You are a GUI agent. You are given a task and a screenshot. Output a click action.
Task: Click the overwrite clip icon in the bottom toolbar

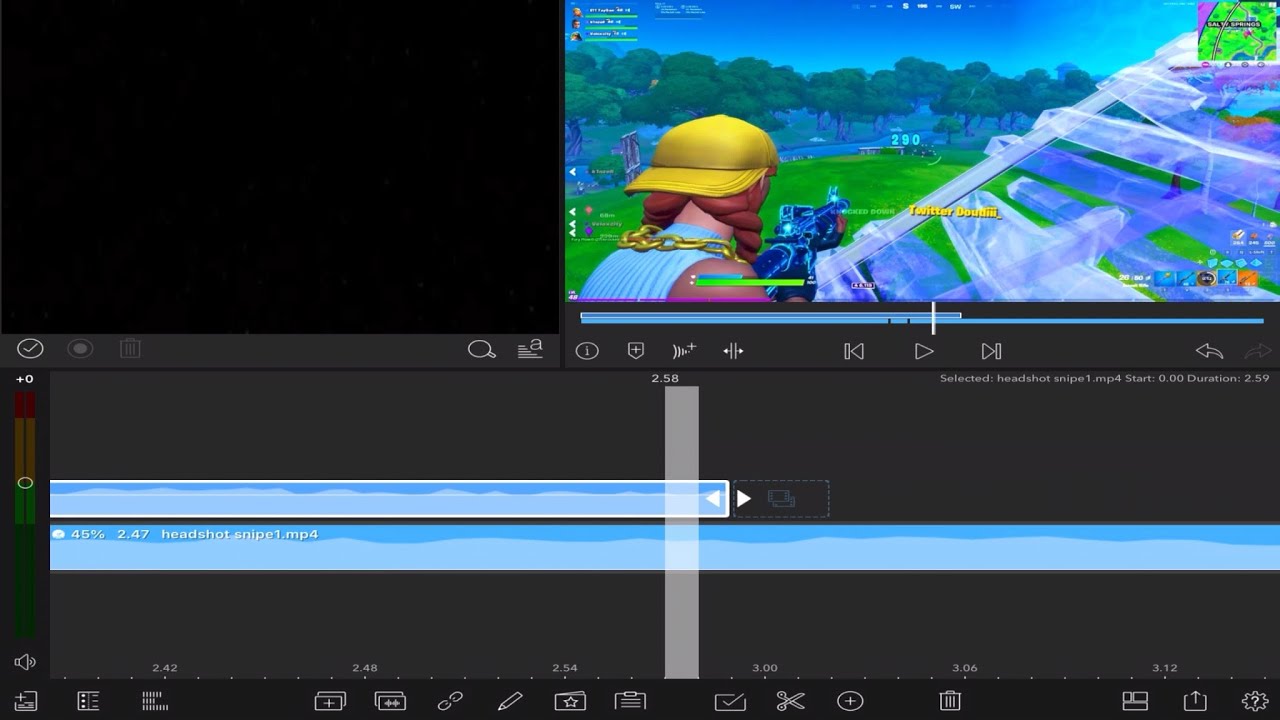coord(390,701)
